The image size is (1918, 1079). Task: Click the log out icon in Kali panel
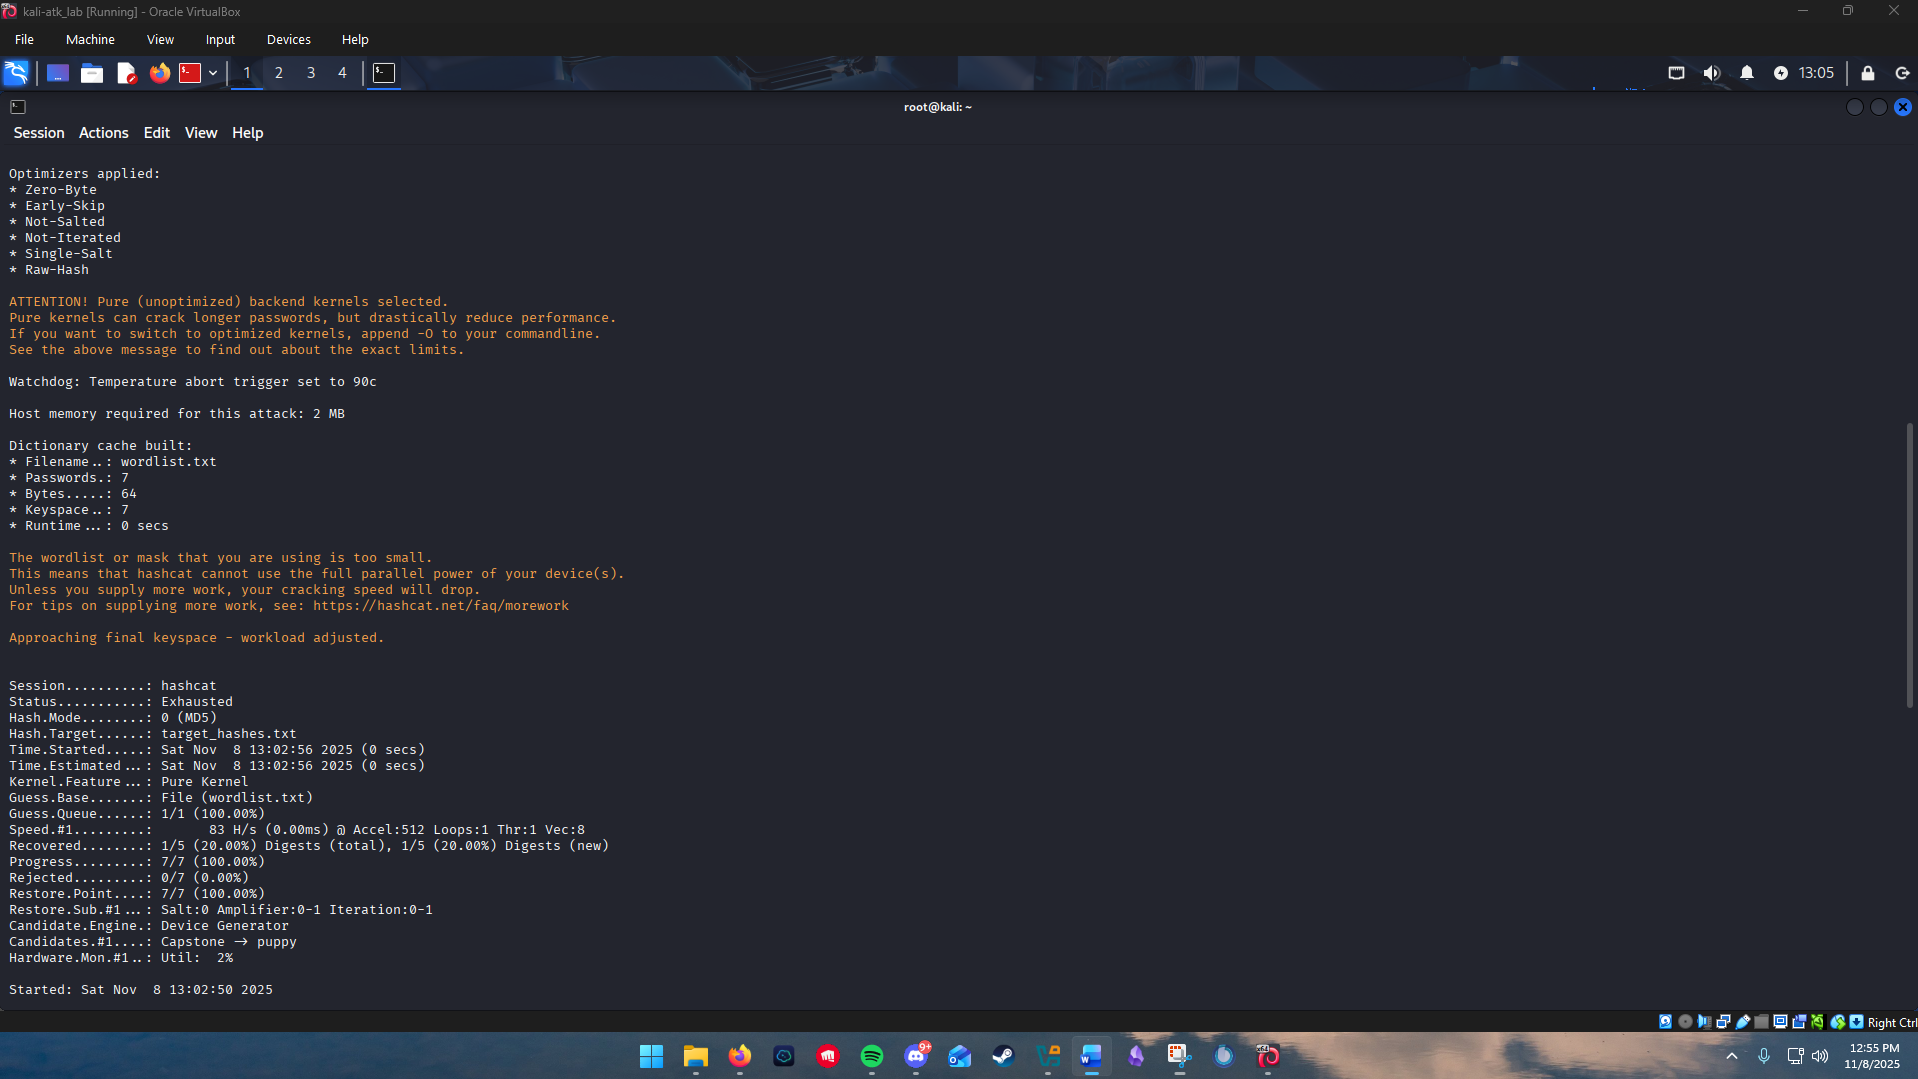(x=1903, y=73)
